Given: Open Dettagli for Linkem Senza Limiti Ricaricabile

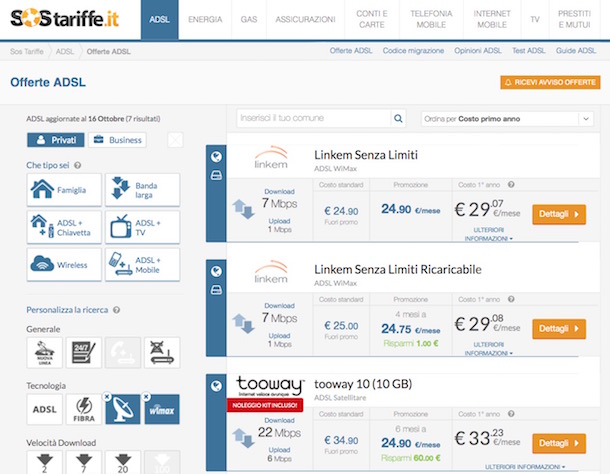Looking at the screenshot, I should (x=559, y=328).
